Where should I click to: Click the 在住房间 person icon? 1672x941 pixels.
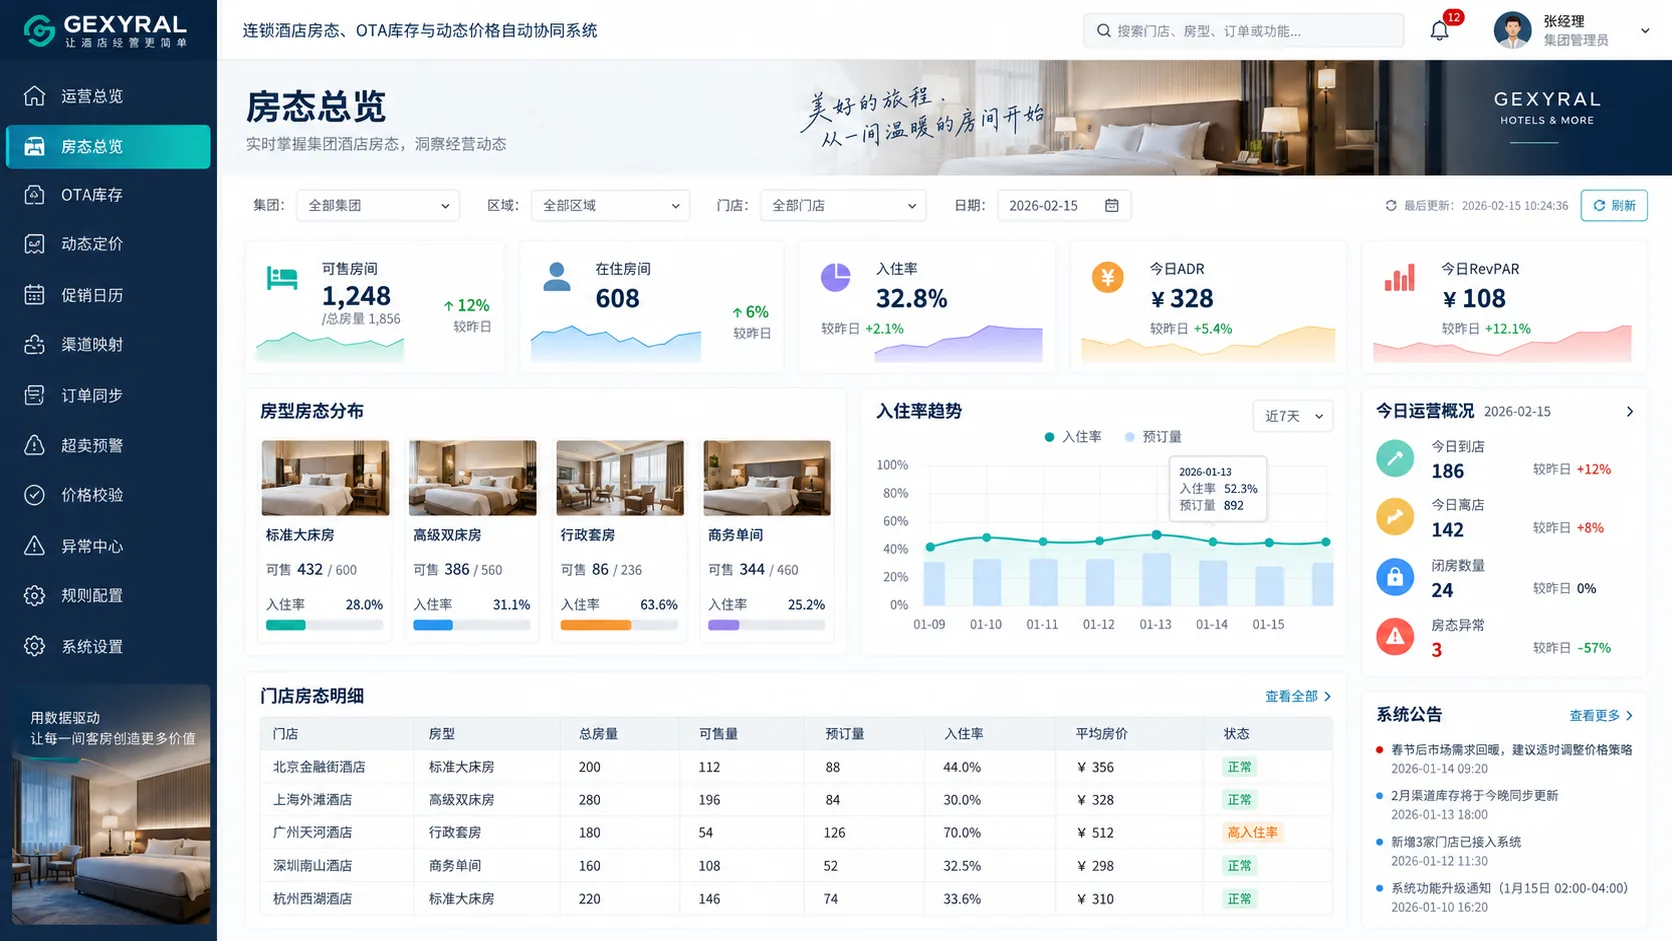tap(557, 277)
